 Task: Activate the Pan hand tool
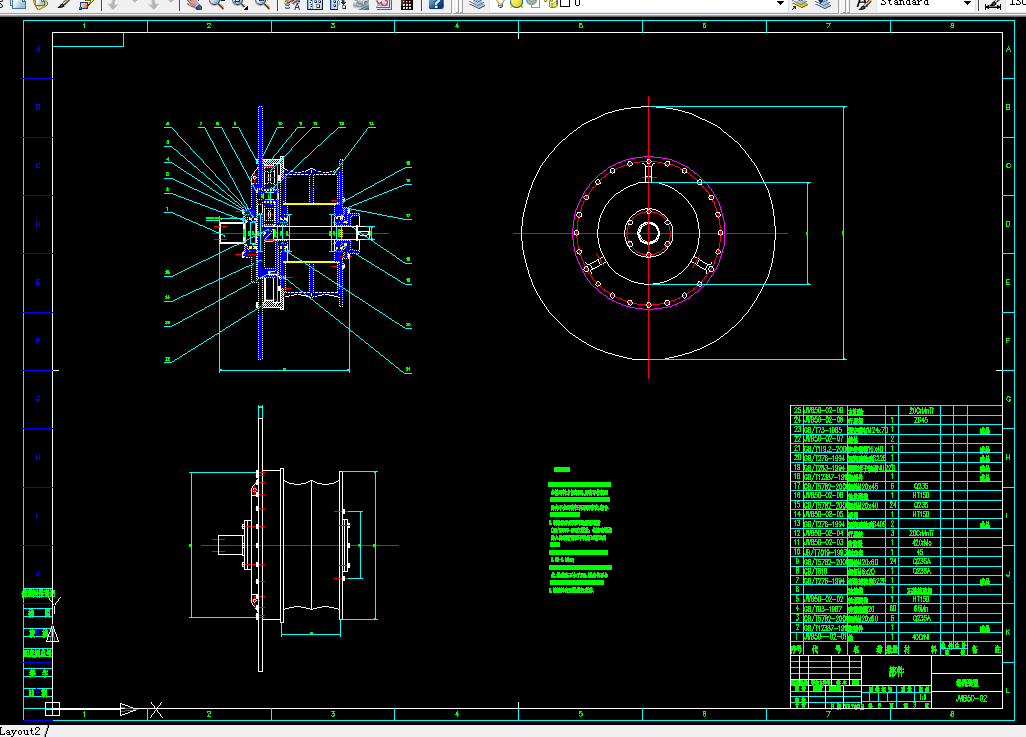click(x=193, y=4)
